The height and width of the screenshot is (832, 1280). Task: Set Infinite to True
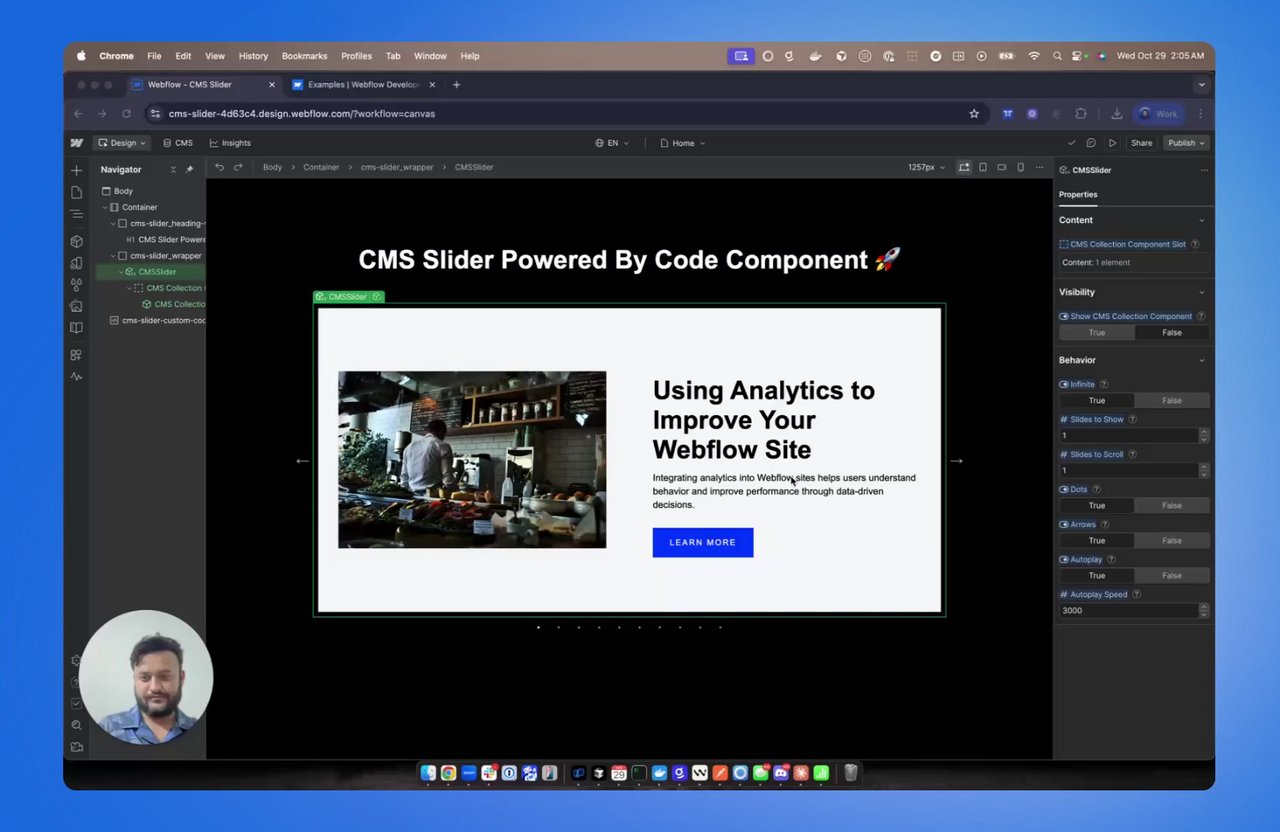click(x=1097, y=401)
